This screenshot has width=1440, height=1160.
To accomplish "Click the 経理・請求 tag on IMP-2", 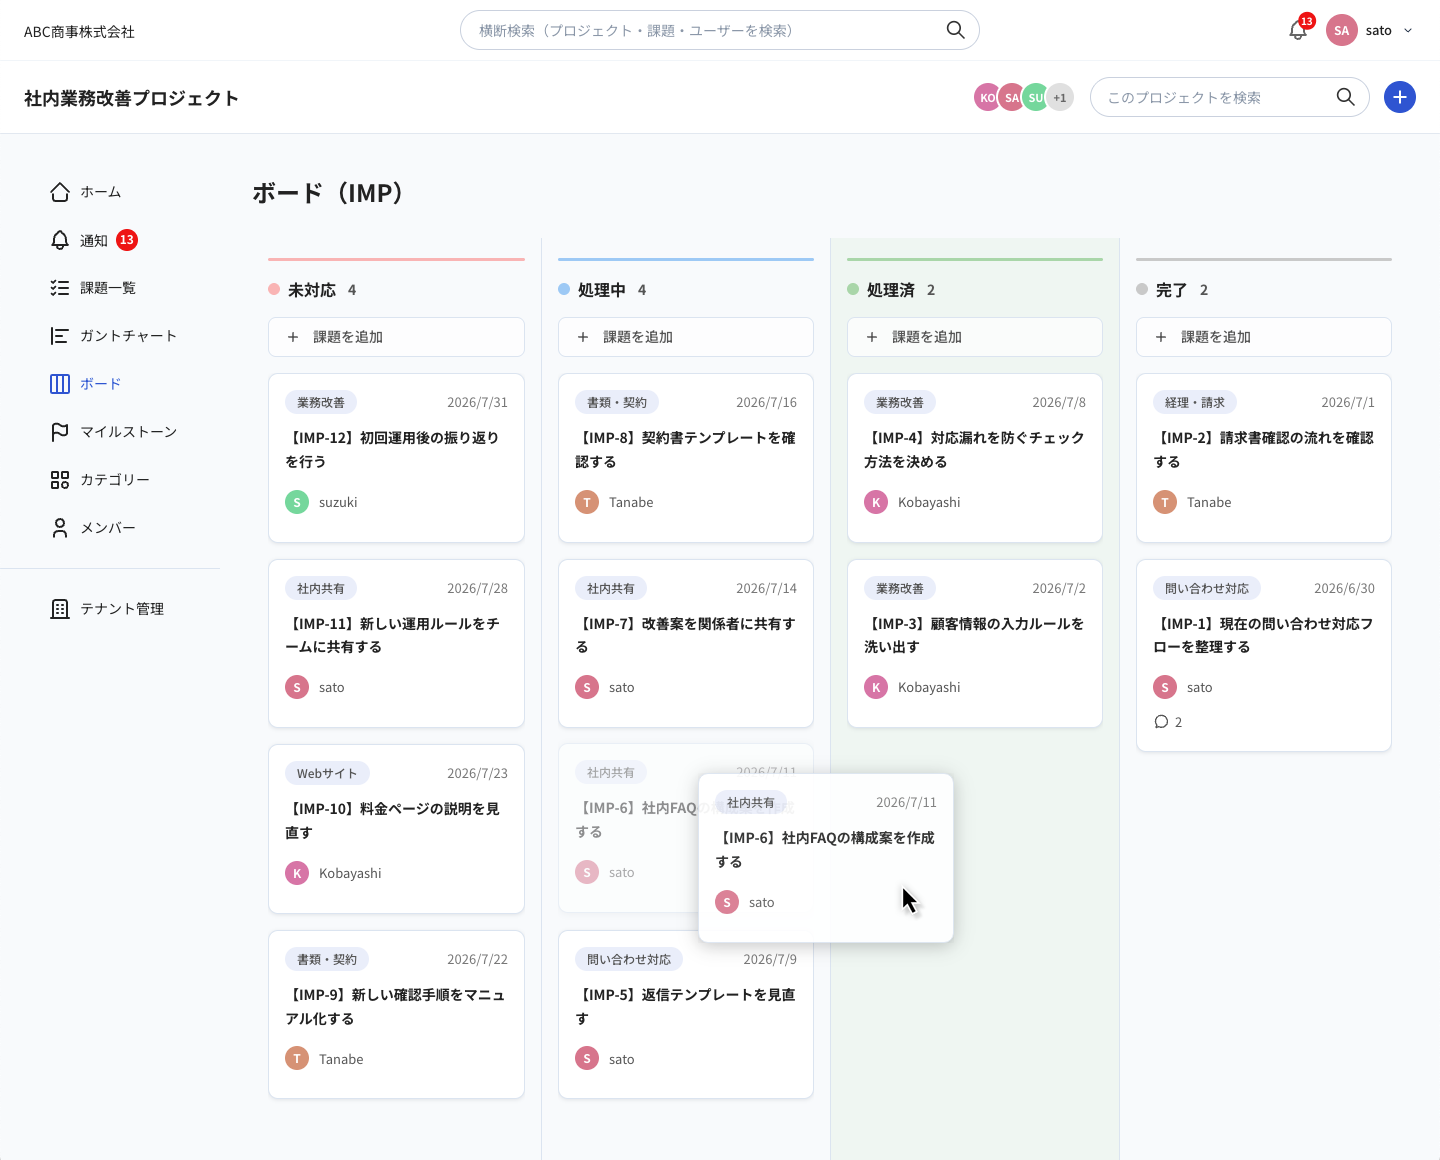I will coord(1195,402).
